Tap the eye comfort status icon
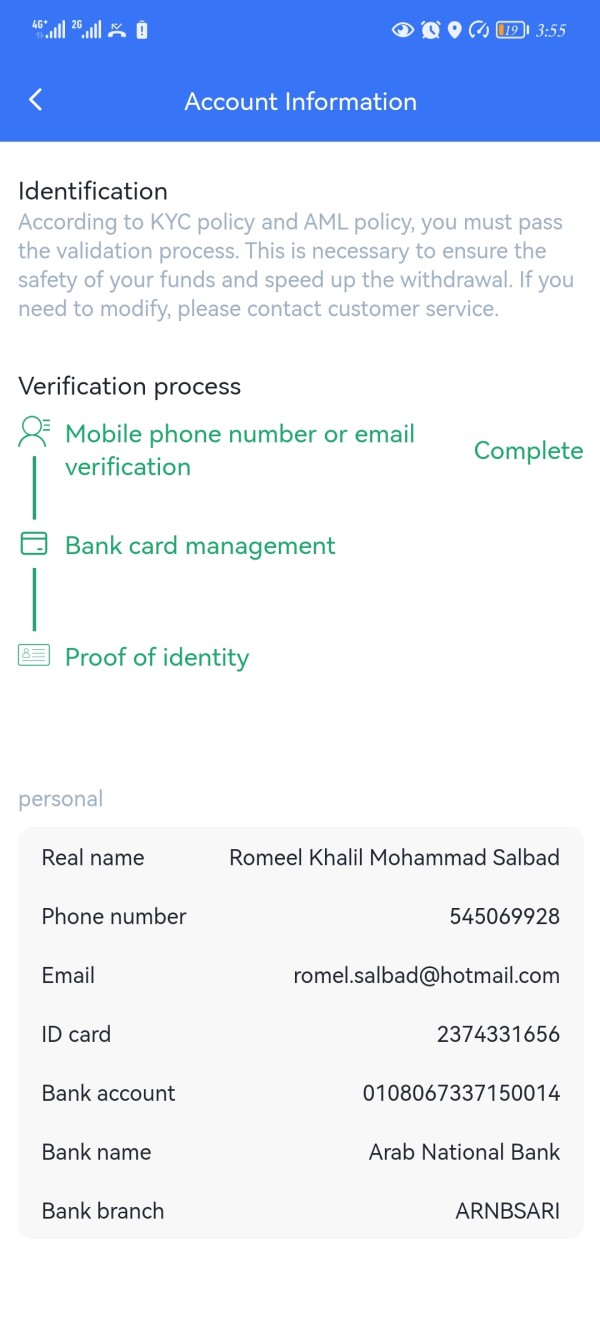This screenshot has height=1327, width=600. click(402, 30)
